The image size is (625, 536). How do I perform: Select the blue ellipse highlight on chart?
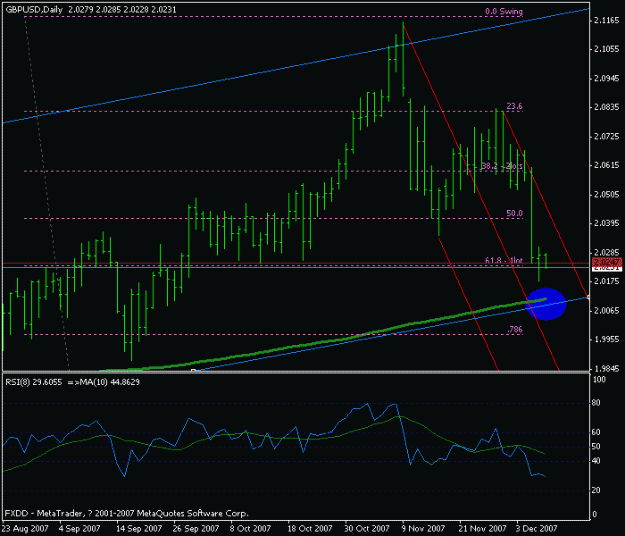(546, 304)
